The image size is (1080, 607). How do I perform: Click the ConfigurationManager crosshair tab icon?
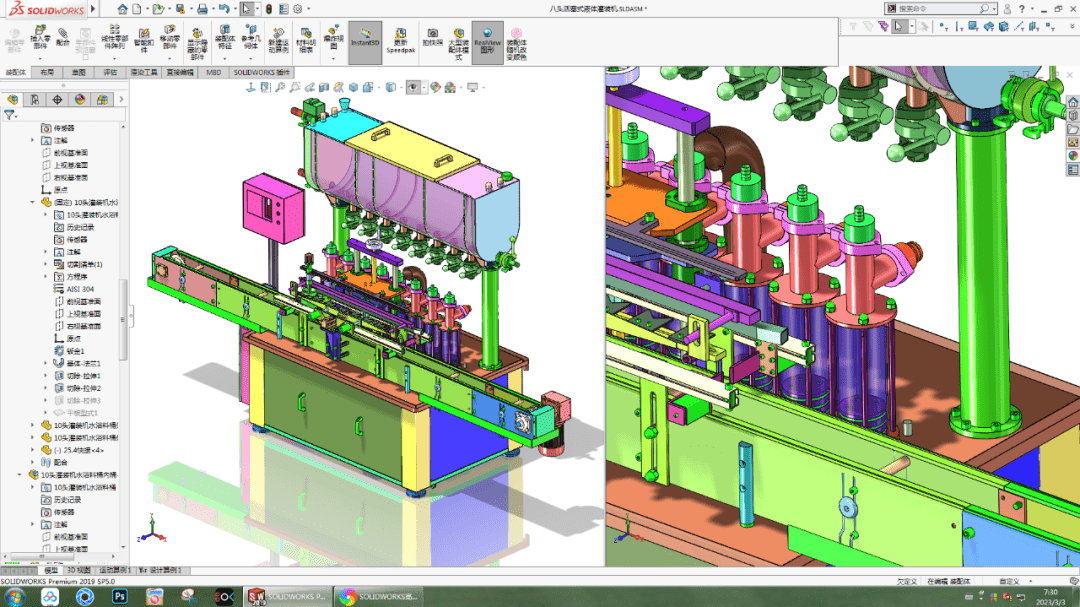tap(57, 100)
